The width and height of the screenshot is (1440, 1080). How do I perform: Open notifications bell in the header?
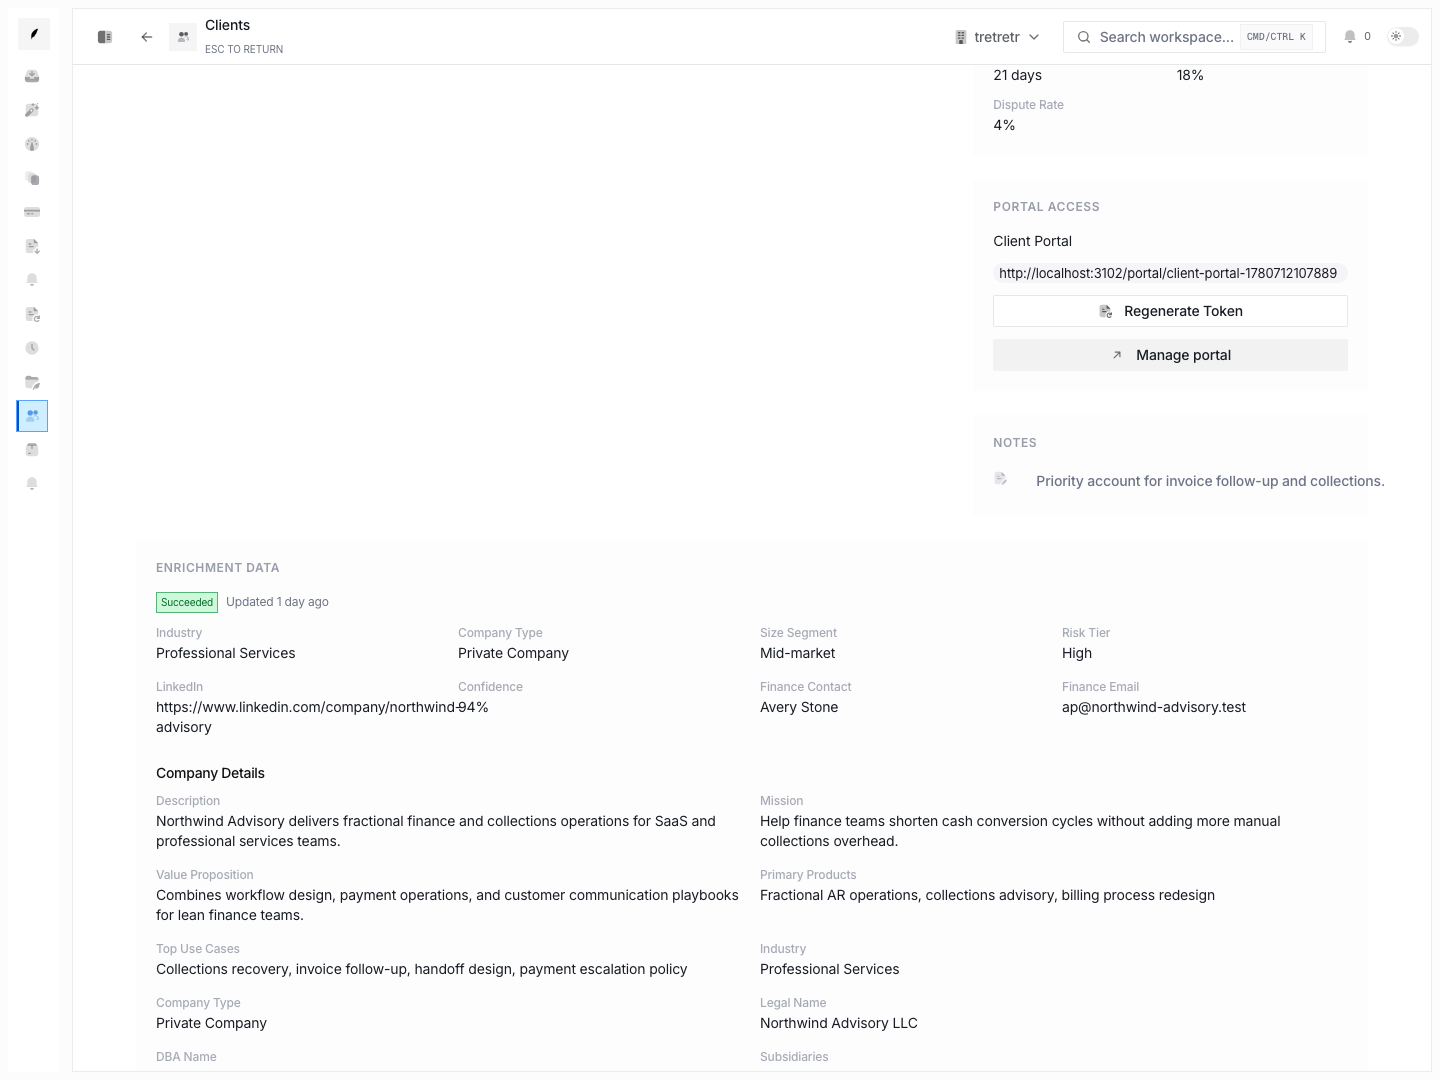(1350, 37)
